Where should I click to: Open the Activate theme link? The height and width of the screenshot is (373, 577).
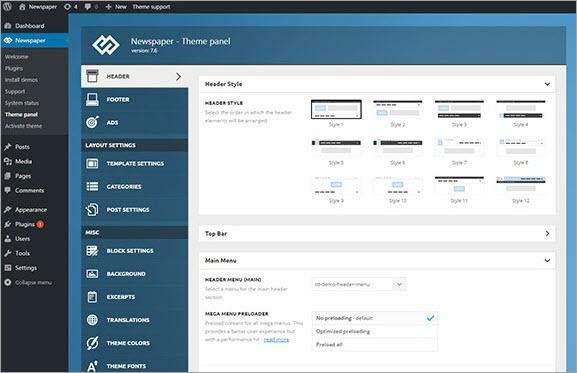pyautogui.click(x=24, y=126)
